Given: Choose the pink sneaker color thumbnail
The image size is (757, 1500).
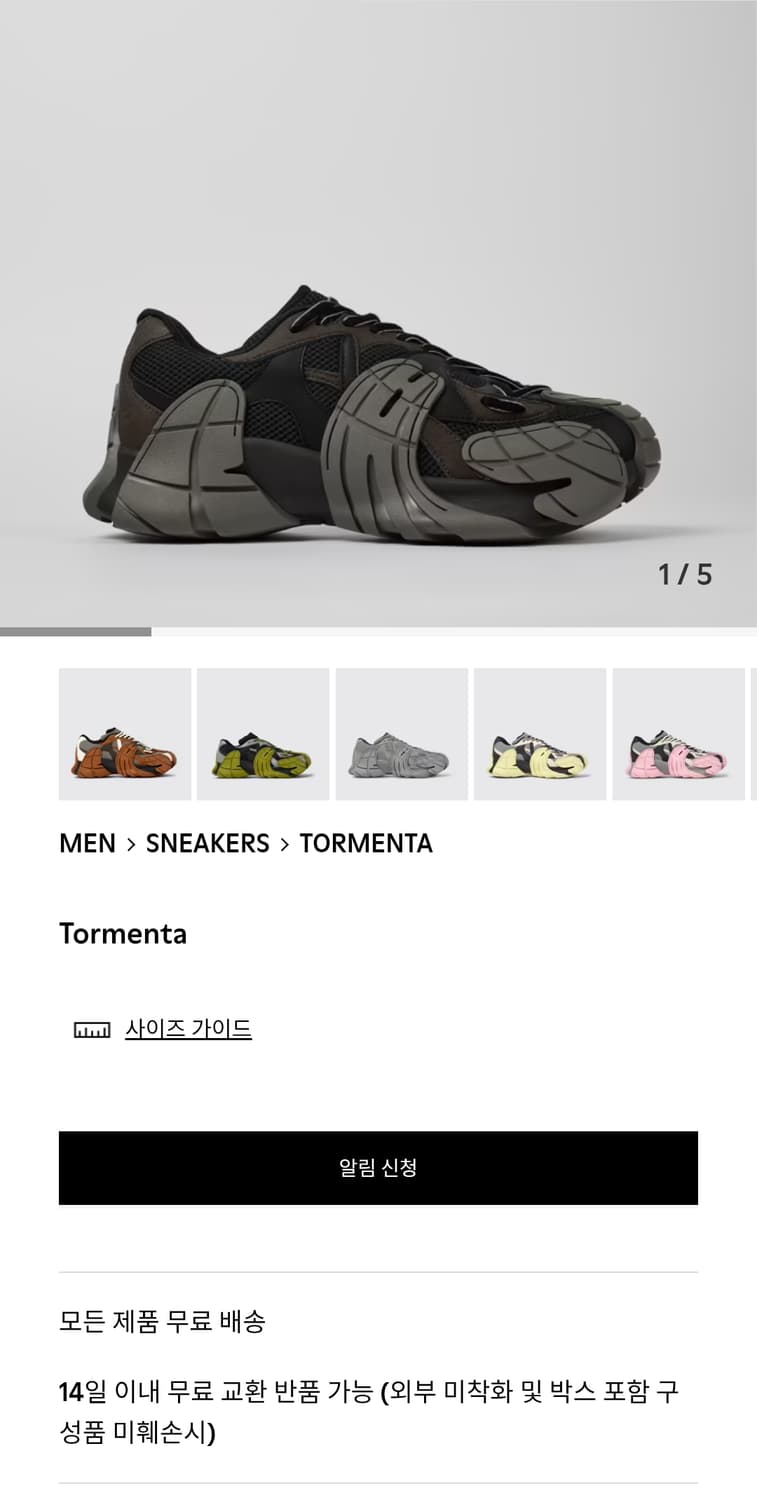Looking at the screenshot, I should click(x=679, y=734).
